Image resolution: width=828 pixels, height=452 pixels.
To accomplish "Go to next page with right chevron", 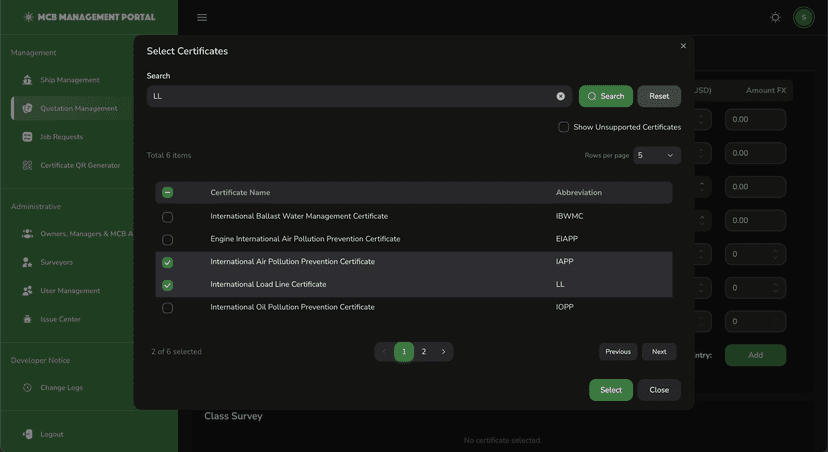I will pos(444,352).
